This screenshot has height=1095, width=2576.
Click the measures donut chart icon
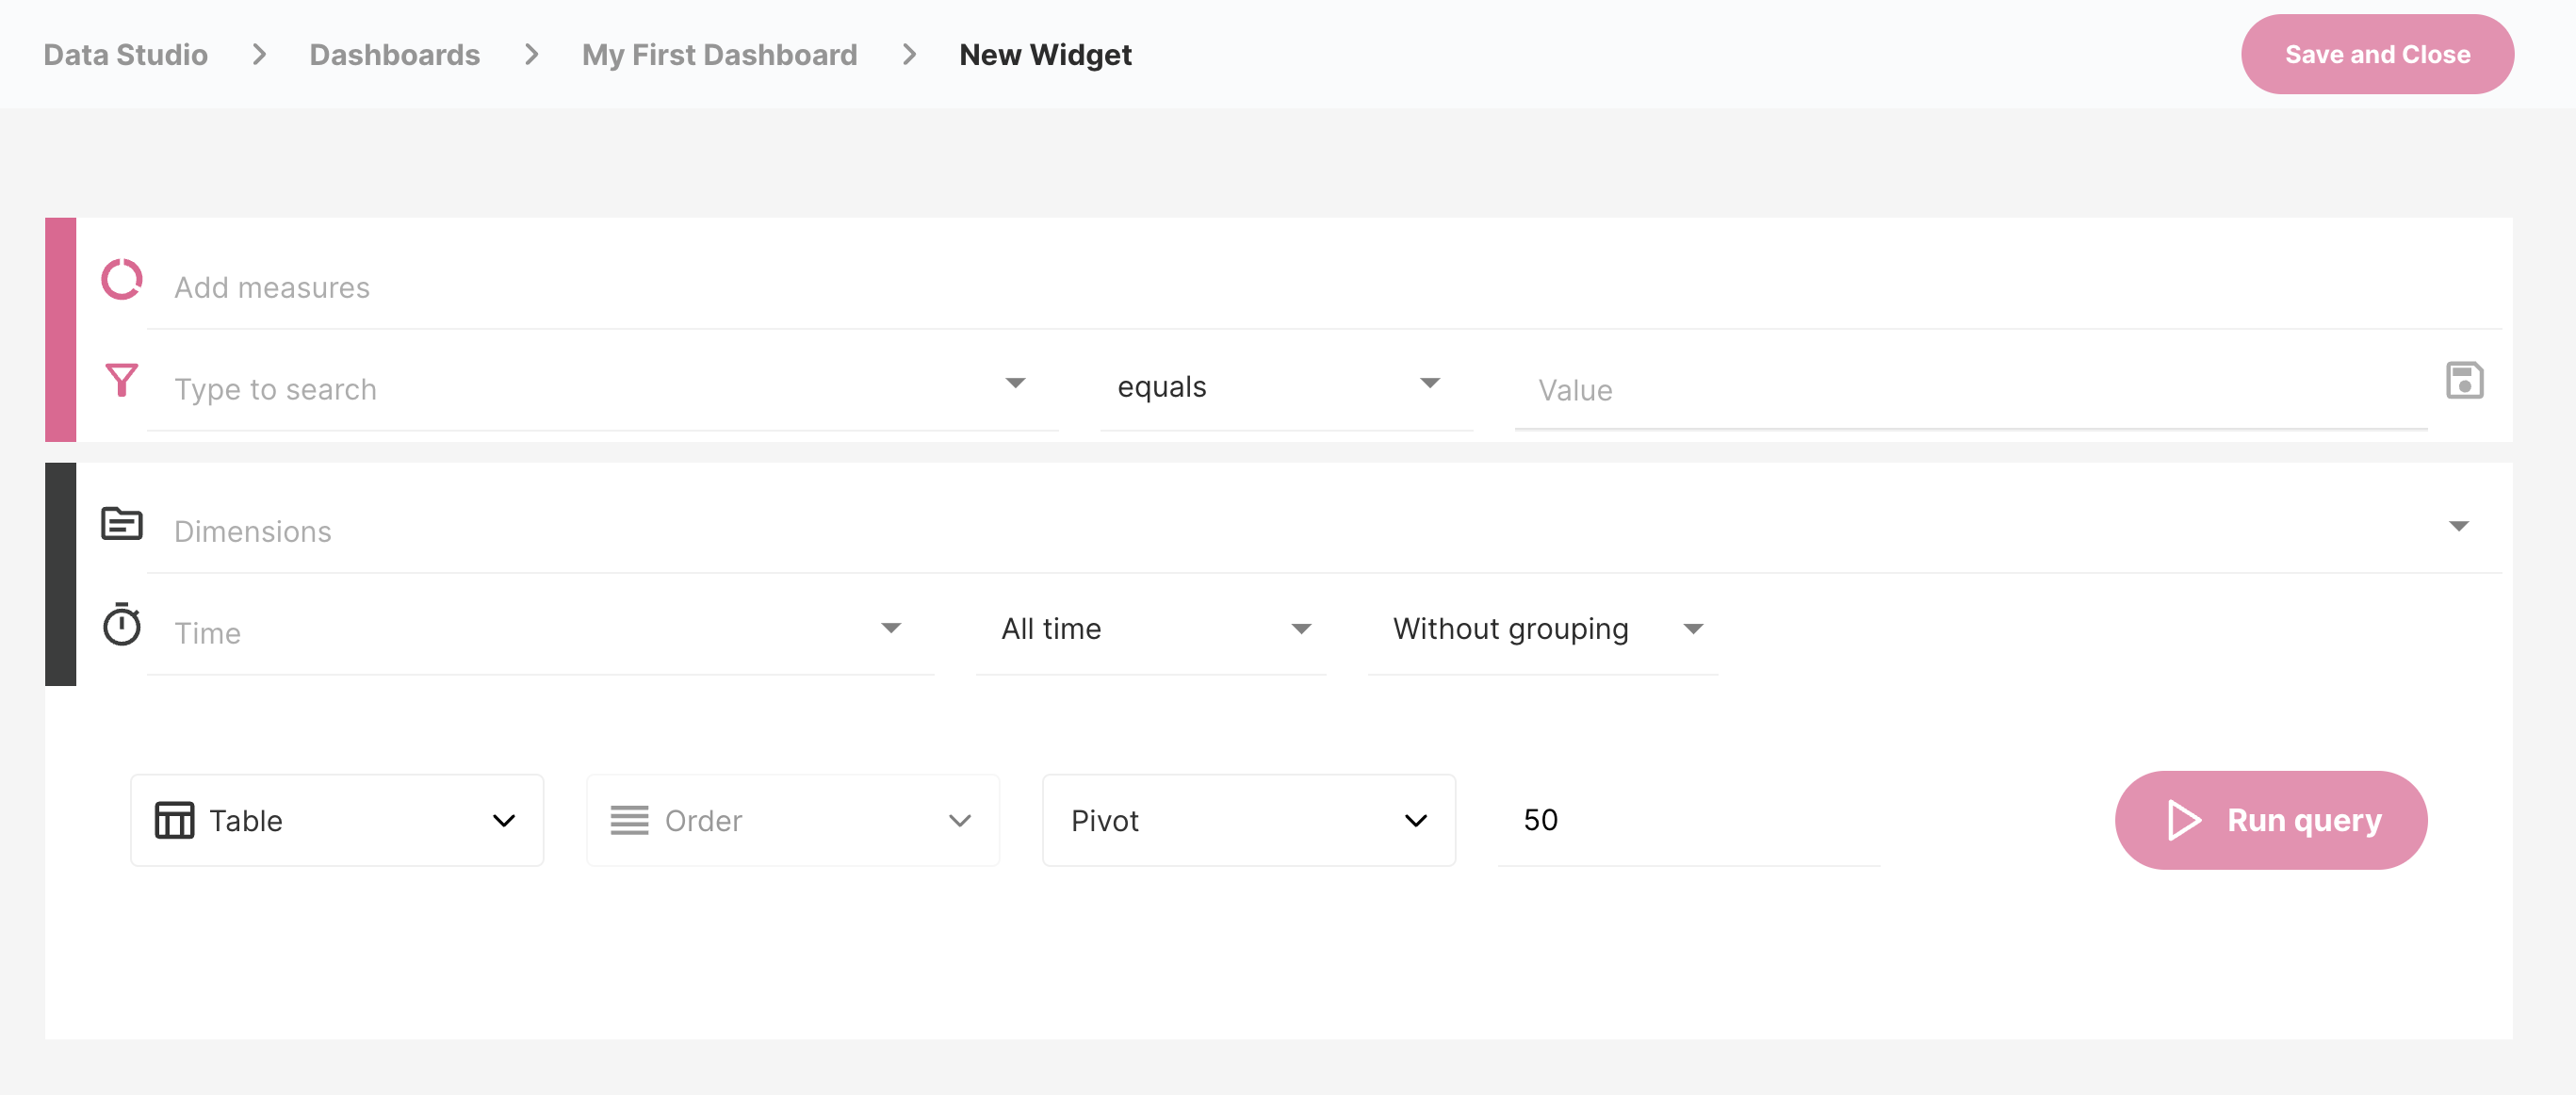[x=122, y=280]
